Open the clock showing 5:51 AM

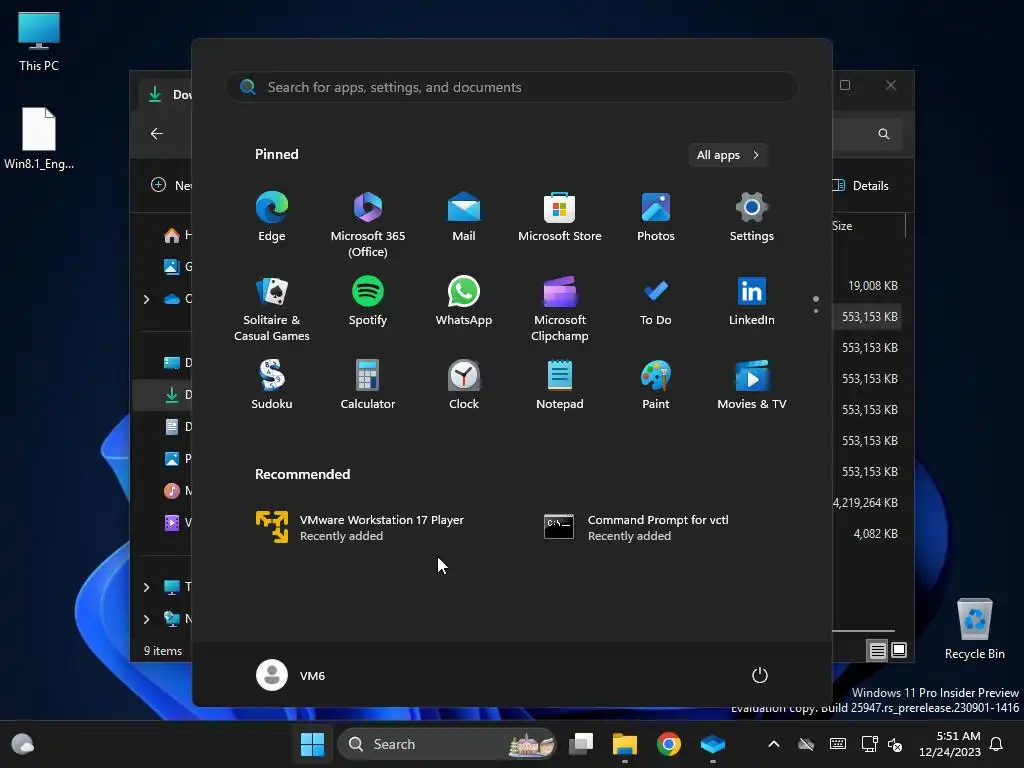pyautogui.click(x=950, y=744)
